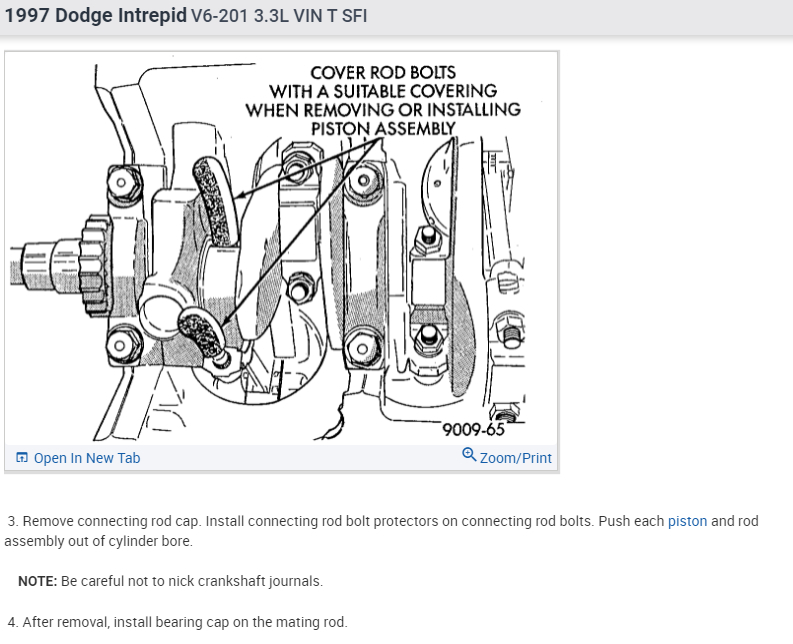
Task: Click the lower covered rod bolt in diagram
Action: 203,334
